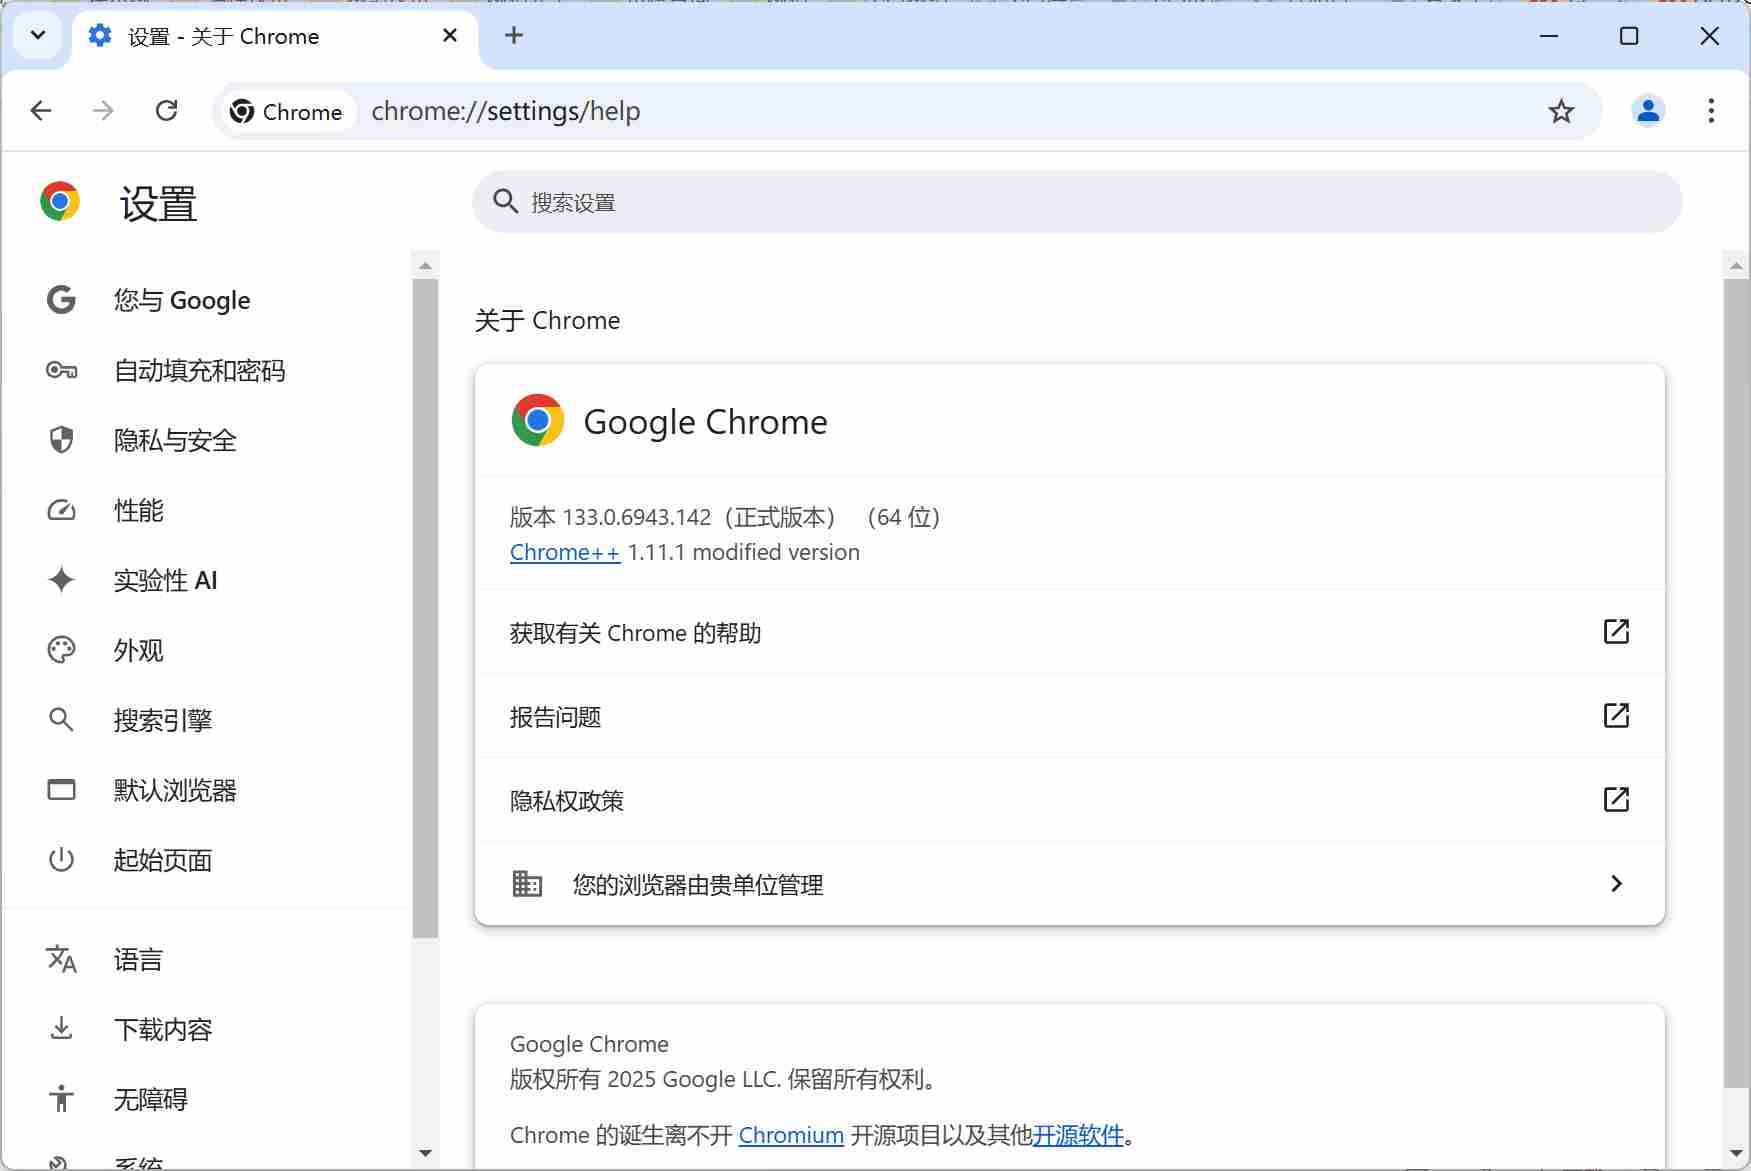The image size is (1751, 1171).
Task: Click the sidebar scrollbar thumb
Action: tap(425, 608)
